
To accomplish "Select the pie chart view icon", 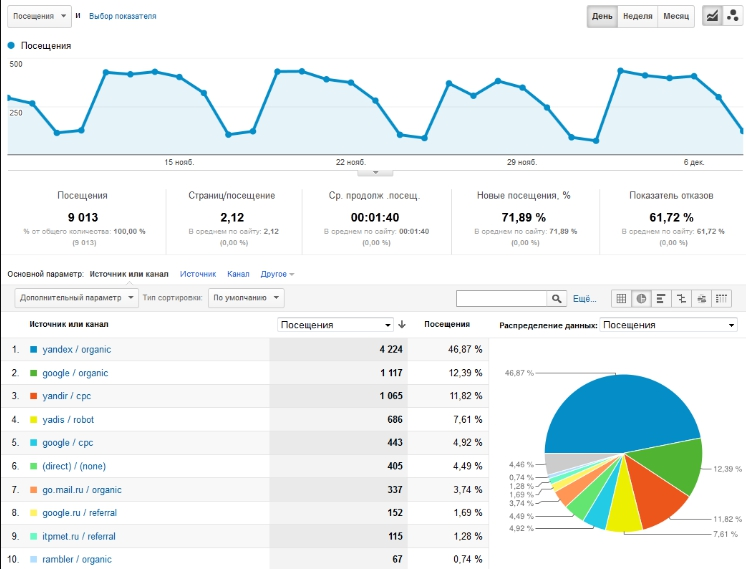I will (x=641, y=298).
